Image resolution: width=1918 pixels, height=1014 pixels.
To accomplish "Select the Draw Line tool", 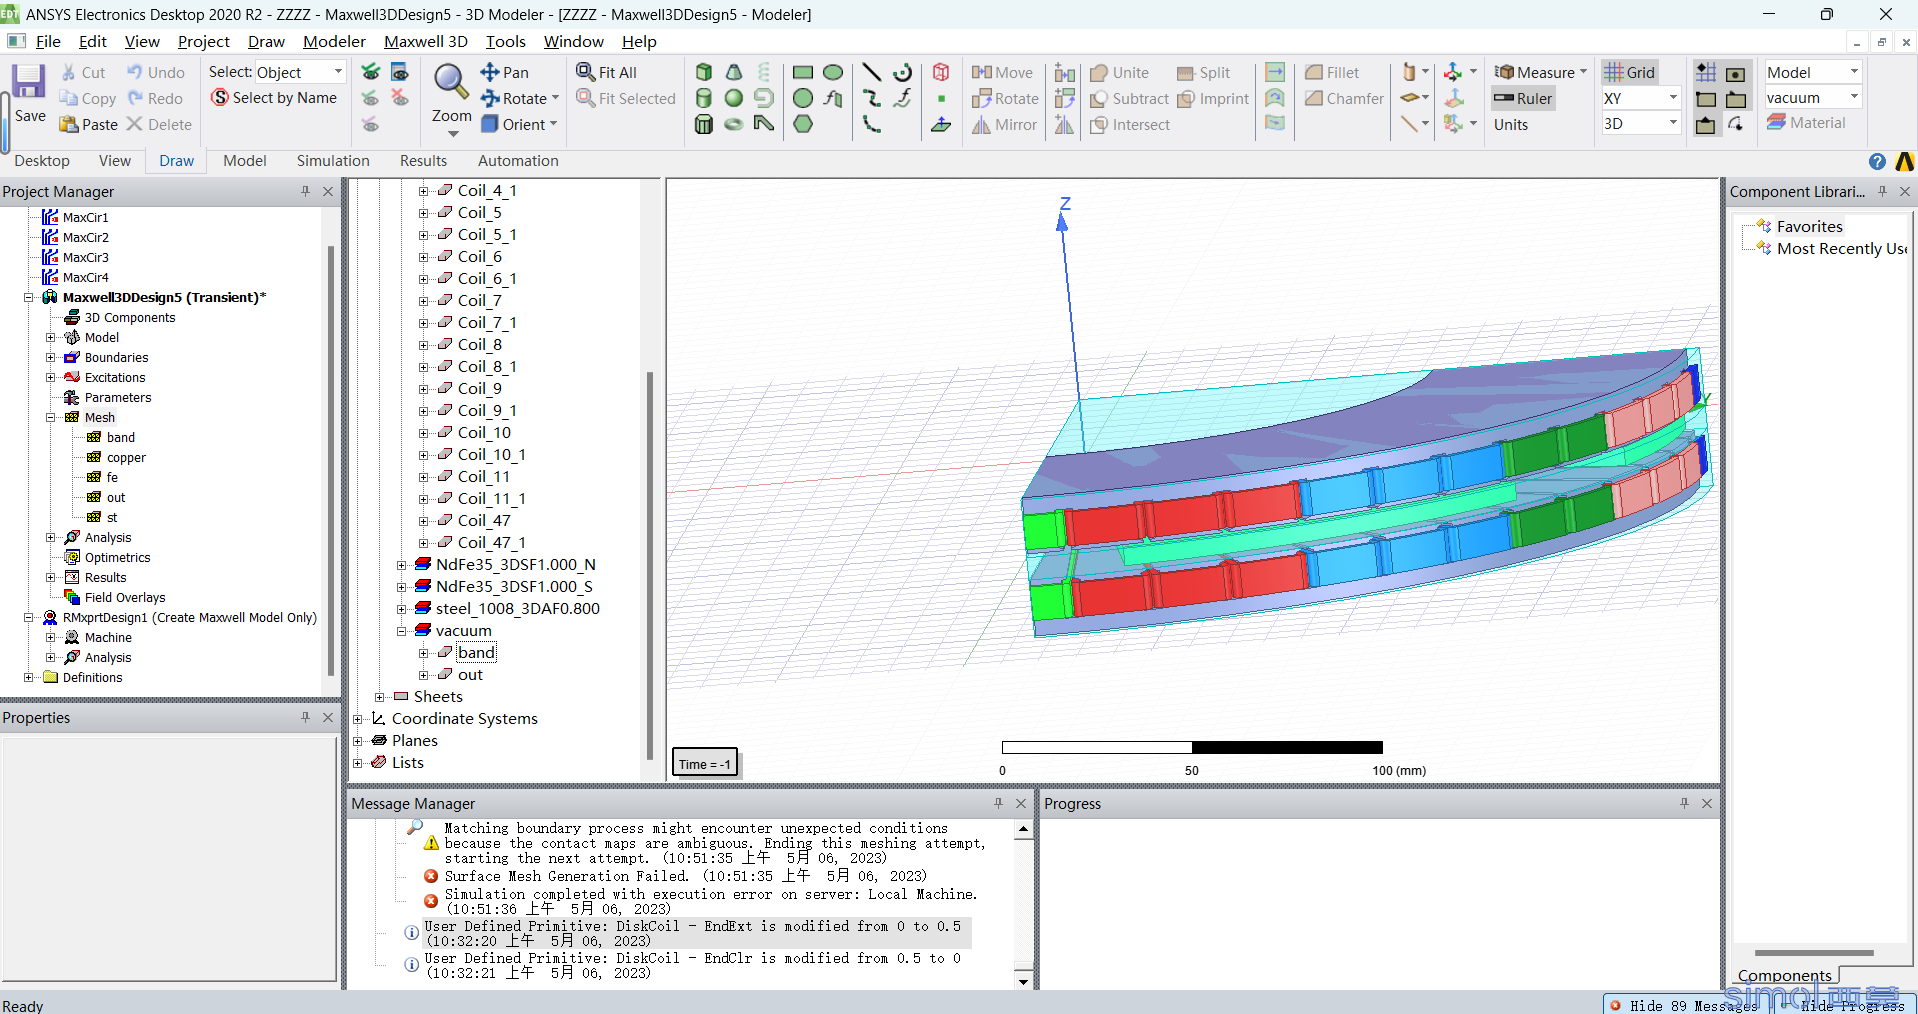I will coord(872,72).
